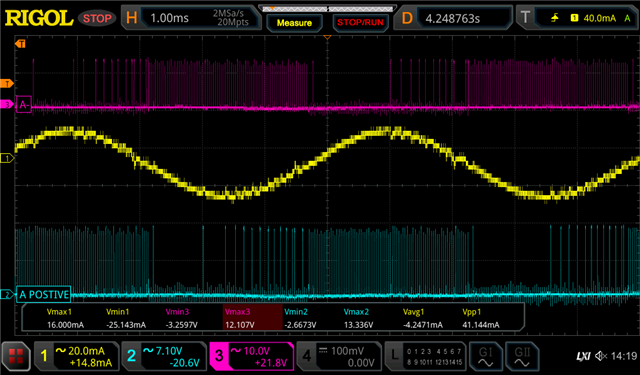Click the orange trigger point triangle at top center
Image resolution: width=640 pixels, height=375 pixels.
click(327, 38)
